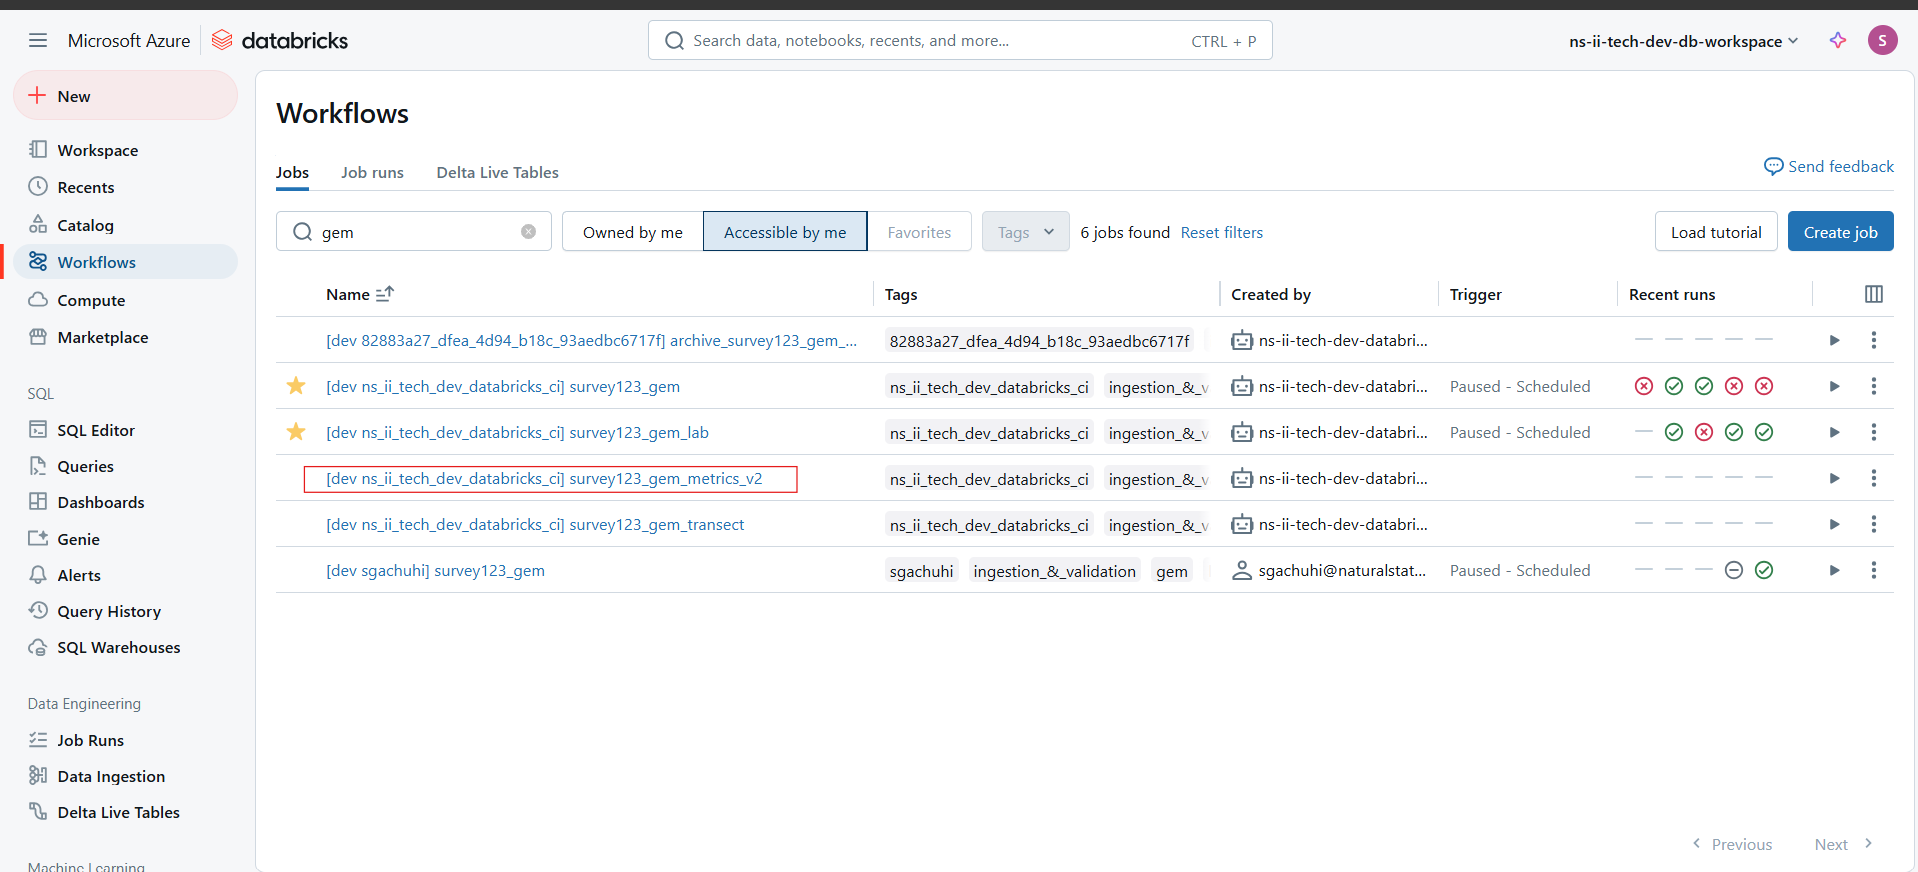The width and height of the screenshot is (1918, 872).
Task: Open the latest successful run of survey123_gem_lab
Action: click(1764, 432)
